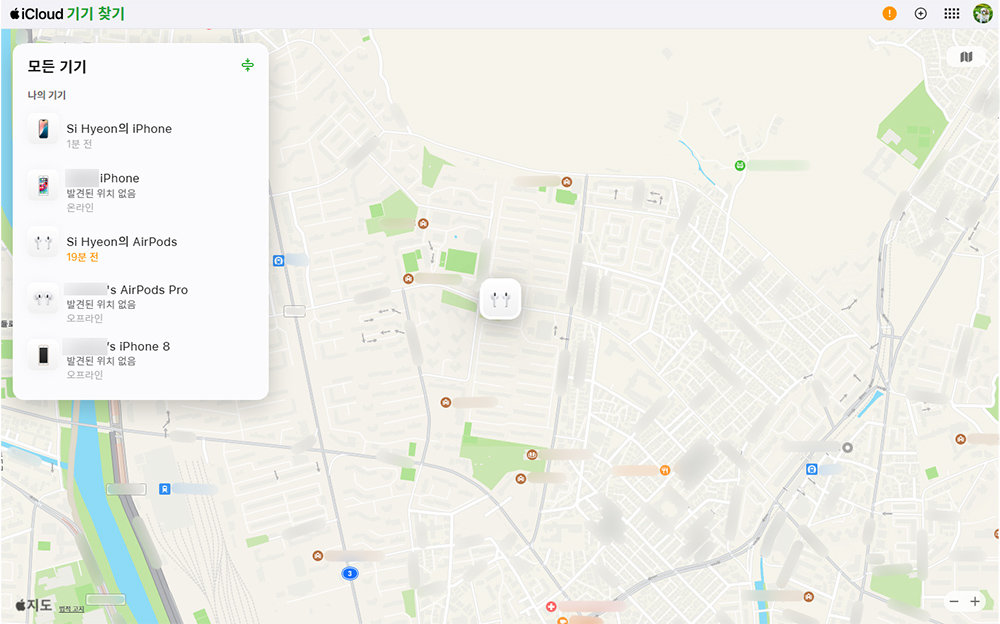Open the create new plus icon
Image resolution: width=1000 pixels, height=624 pixels.
point(921,14)
